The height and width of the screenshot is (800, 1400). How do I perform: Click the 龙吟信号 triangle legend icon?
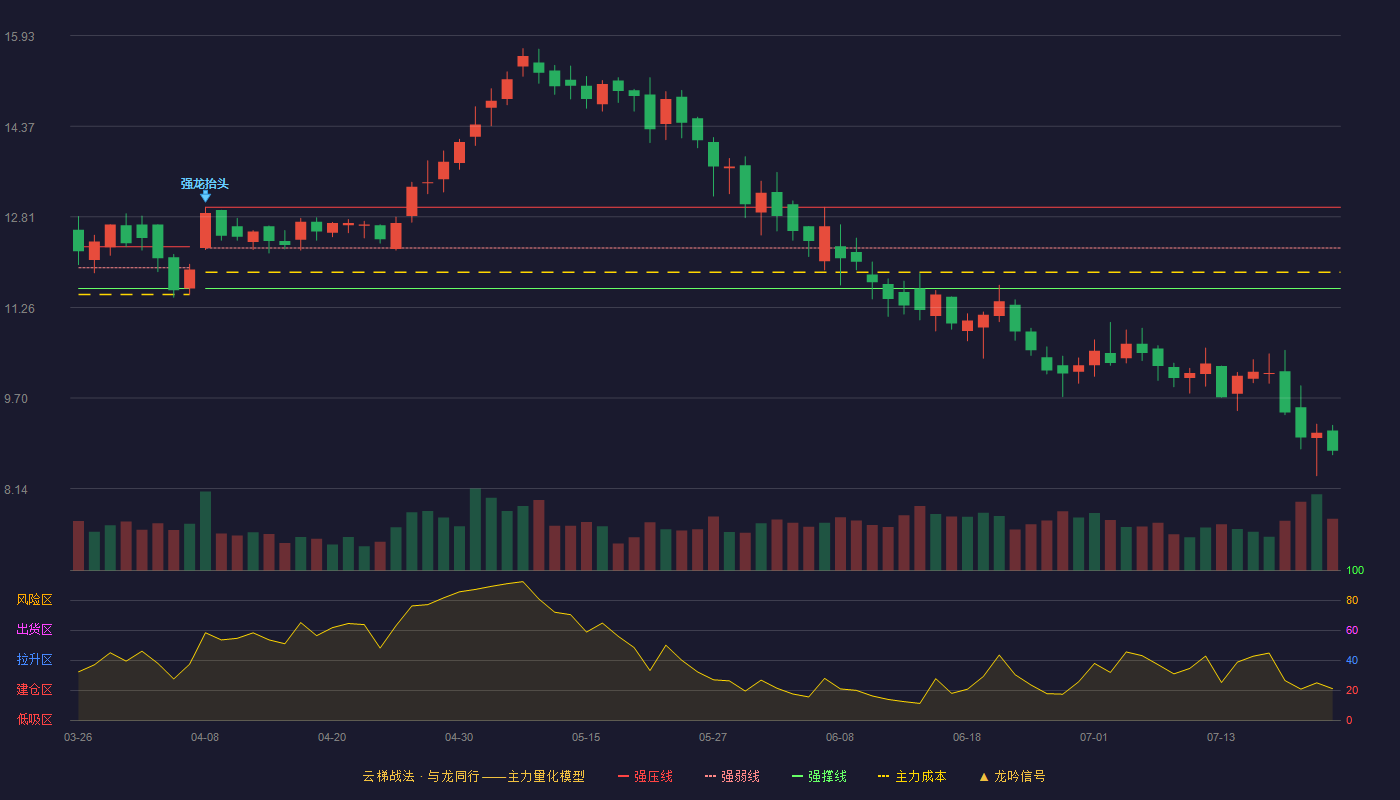pos(984,776)
